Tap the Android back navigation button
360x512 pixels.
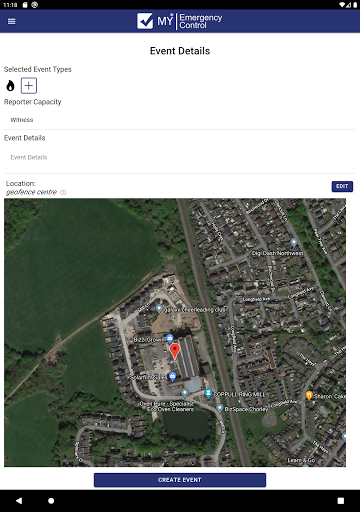click(19, 501)
